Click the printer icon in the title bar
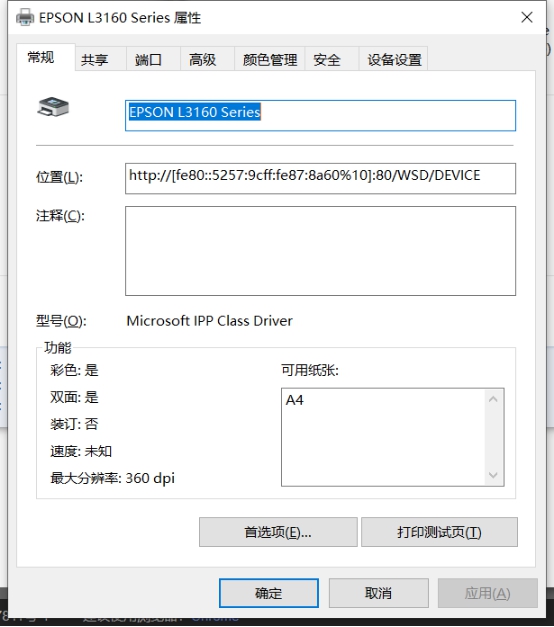 [x=25, y=18]
